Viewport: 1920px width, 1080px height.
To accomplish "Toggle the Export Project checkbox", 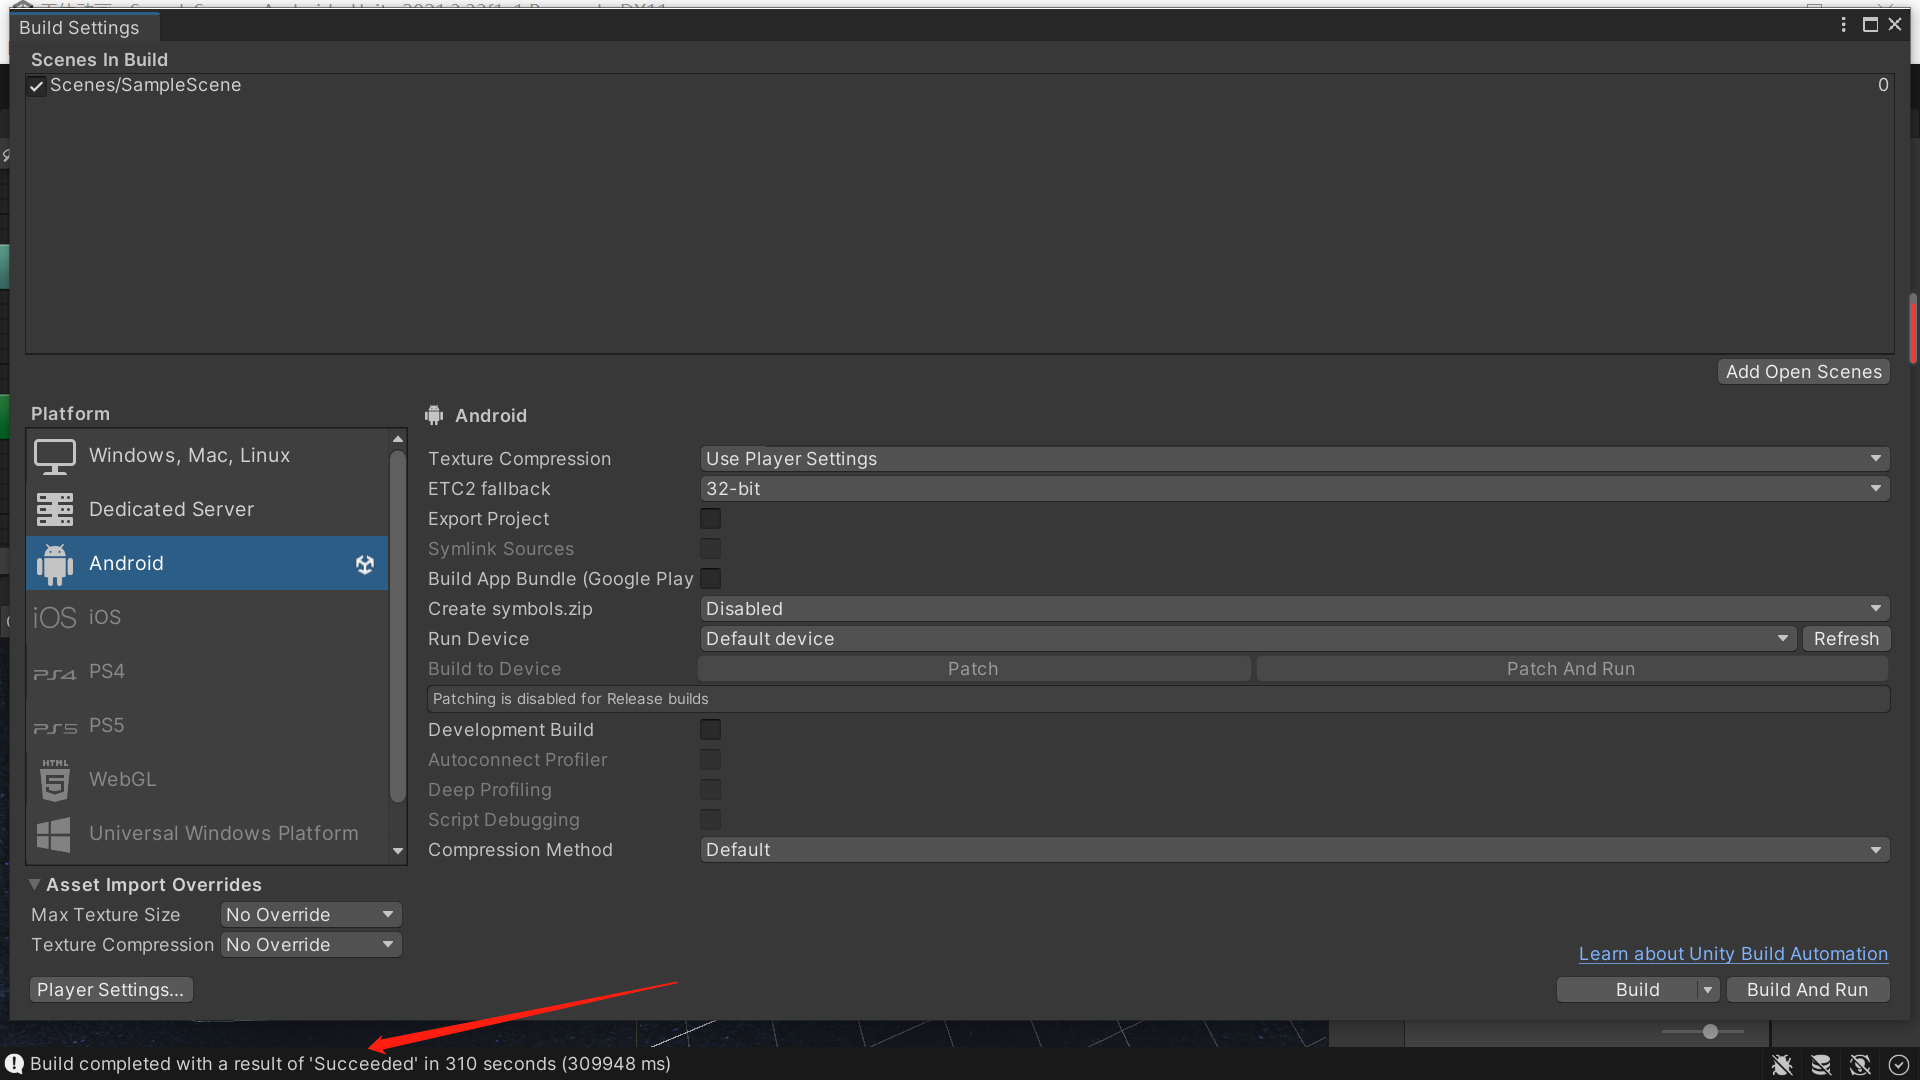I will tap(711, 518).
